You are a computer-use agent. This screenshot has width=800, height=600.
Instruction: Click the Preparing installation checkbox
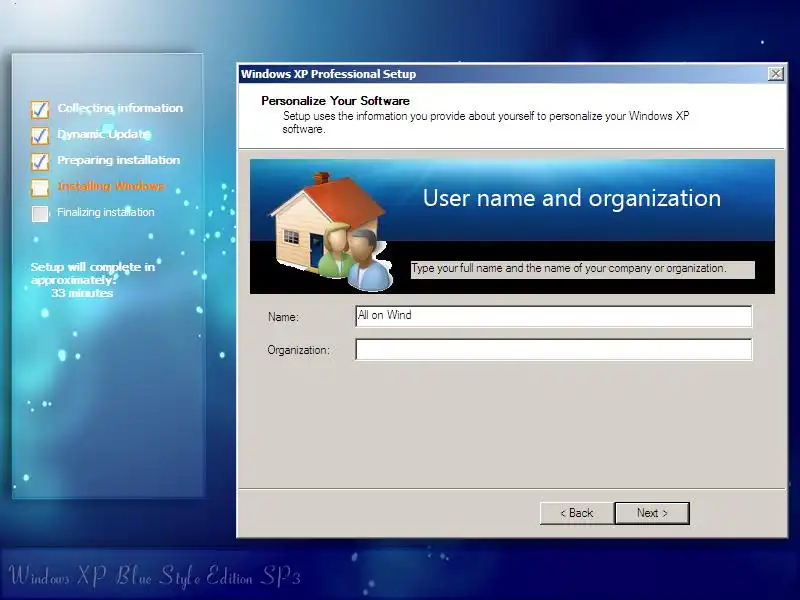(x=40, y=161)
